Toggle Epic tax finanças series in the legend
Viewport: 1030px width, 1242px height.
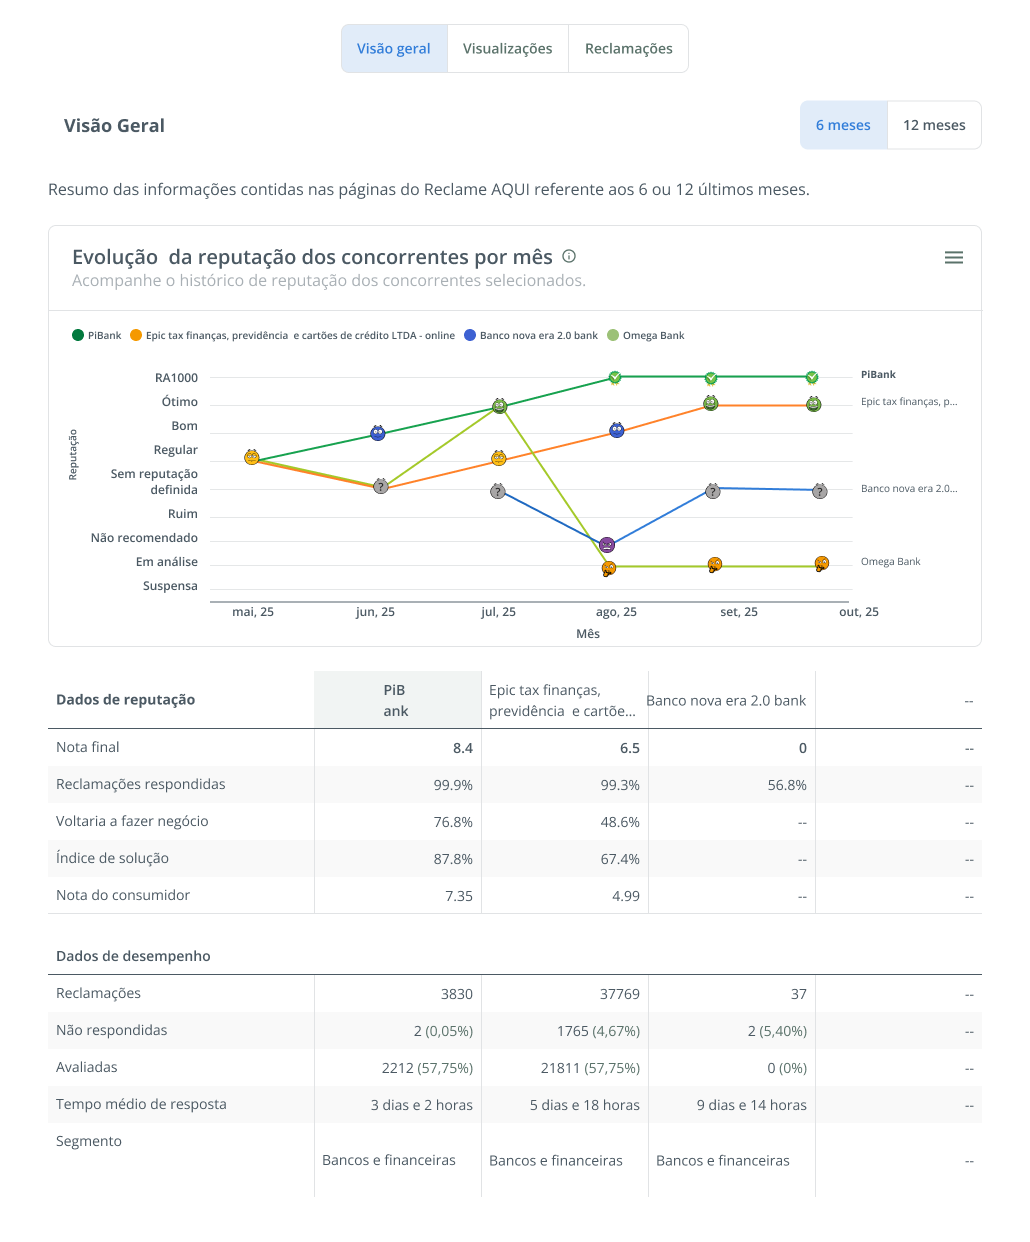pos(292,336)
